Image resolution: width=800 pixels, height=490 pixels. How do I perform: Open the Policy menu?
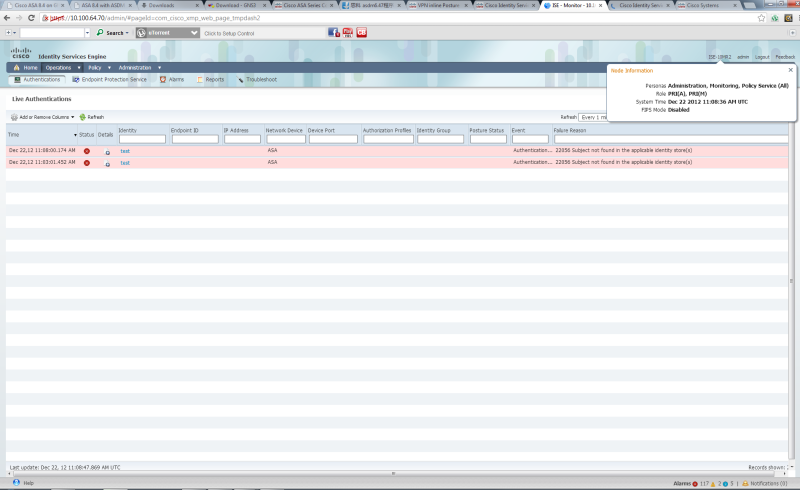(99, 67)
